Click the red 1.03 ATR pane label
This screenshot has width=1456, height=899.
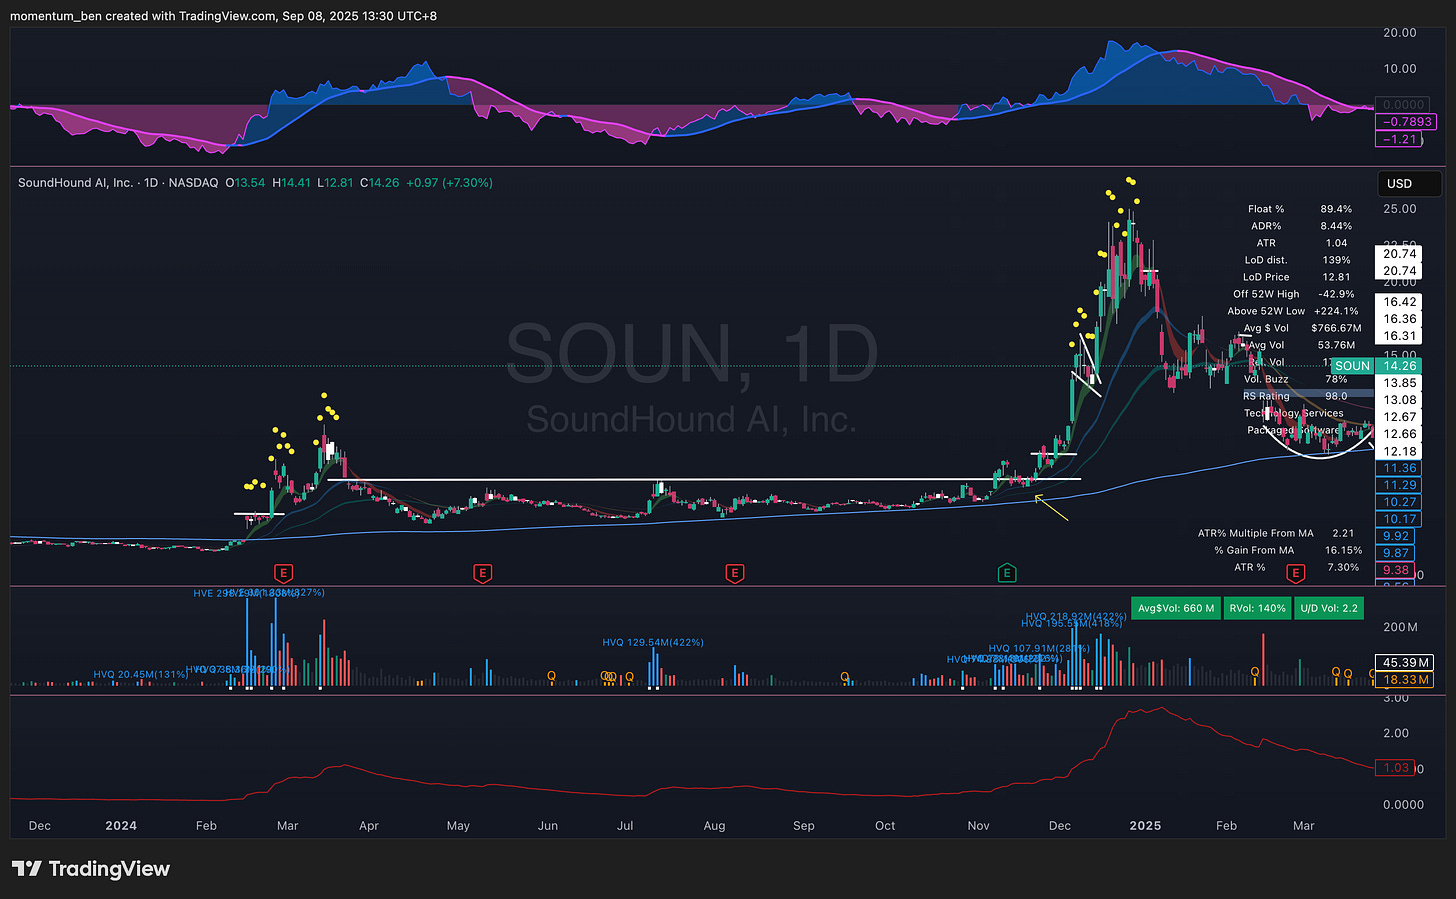1396,768
